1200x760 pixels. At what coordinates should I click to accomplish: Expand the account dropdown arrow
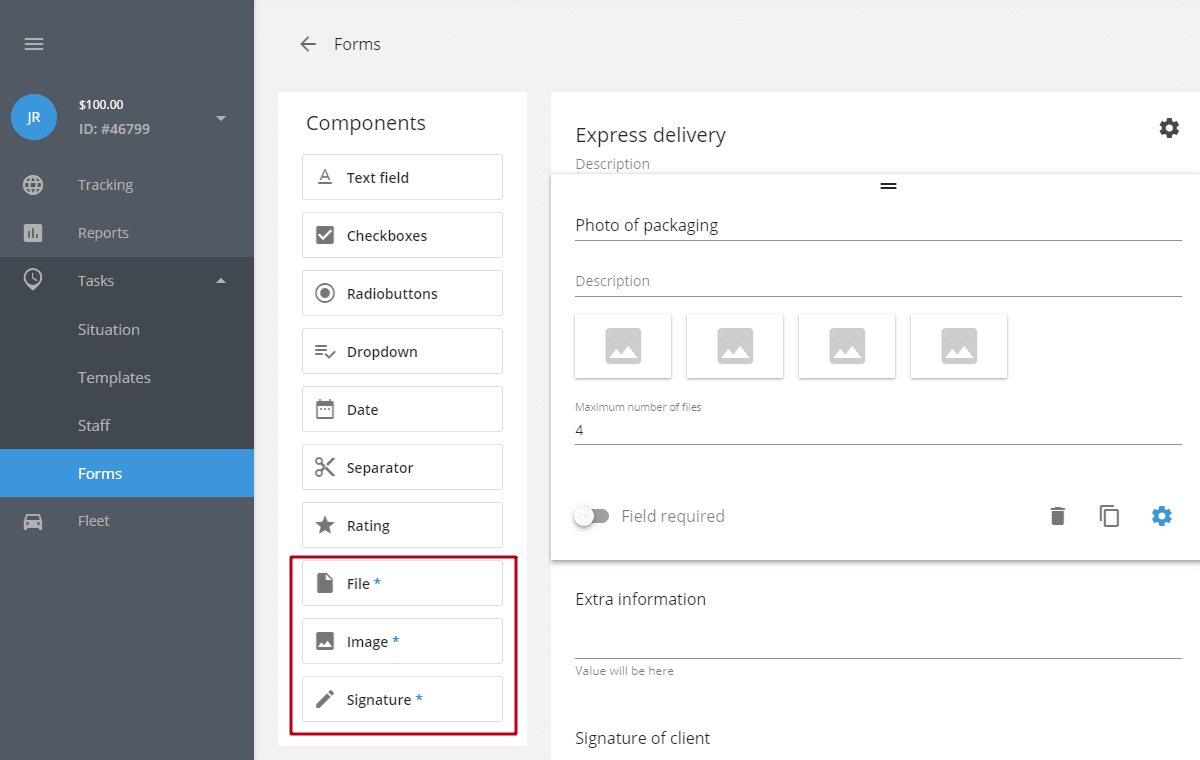click(221, 118)
